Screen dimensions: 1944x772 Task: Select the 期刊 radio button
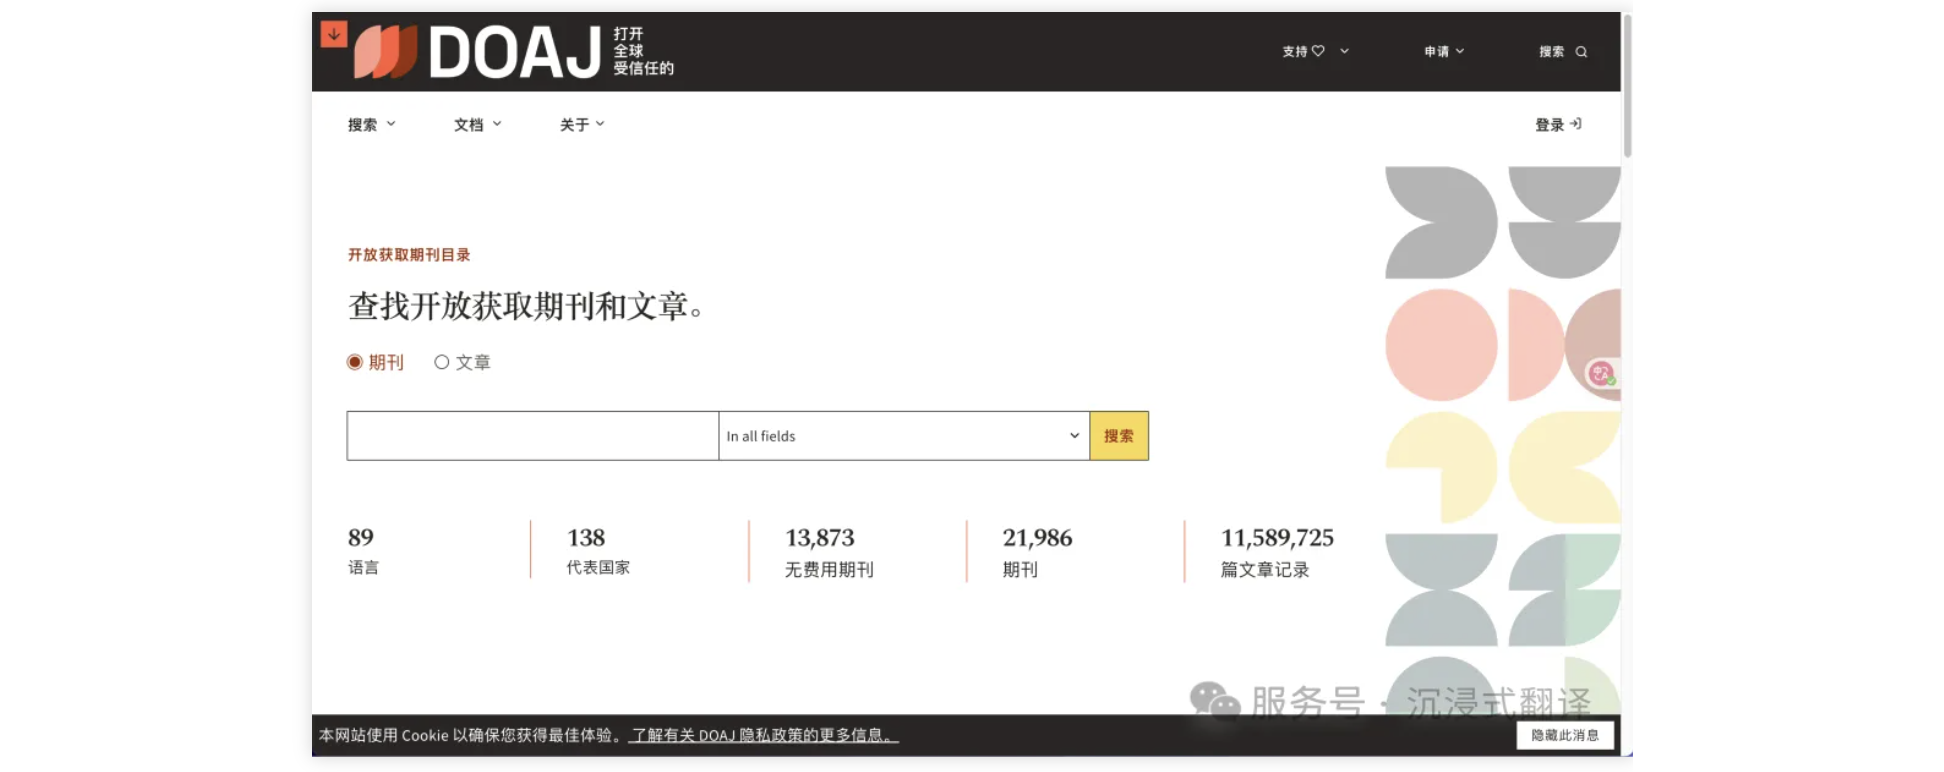(x=355, y=362)
